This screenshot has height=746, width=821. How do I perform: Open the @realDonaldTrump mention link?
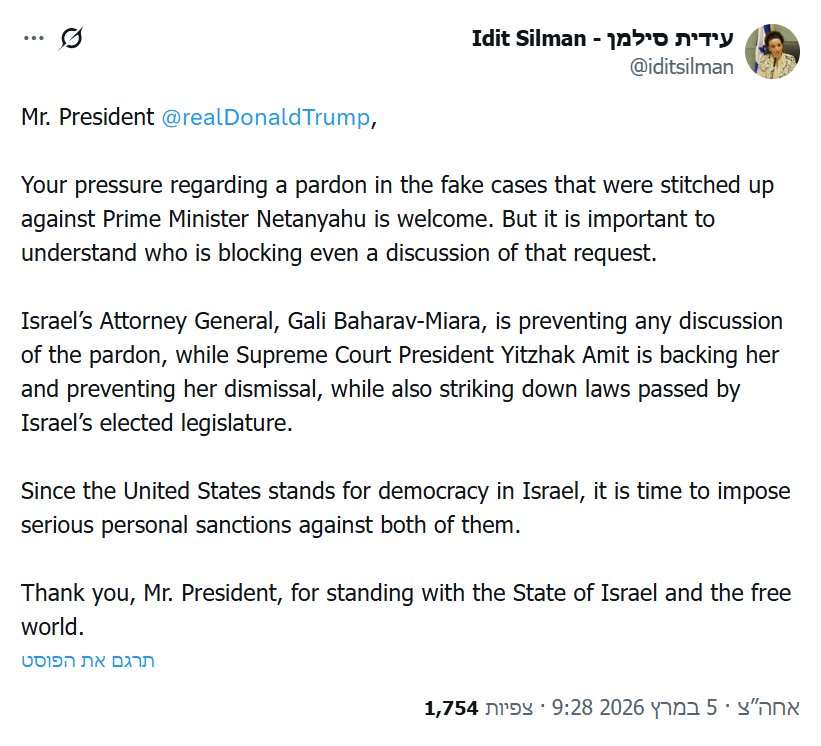click(x=265, y=118)
